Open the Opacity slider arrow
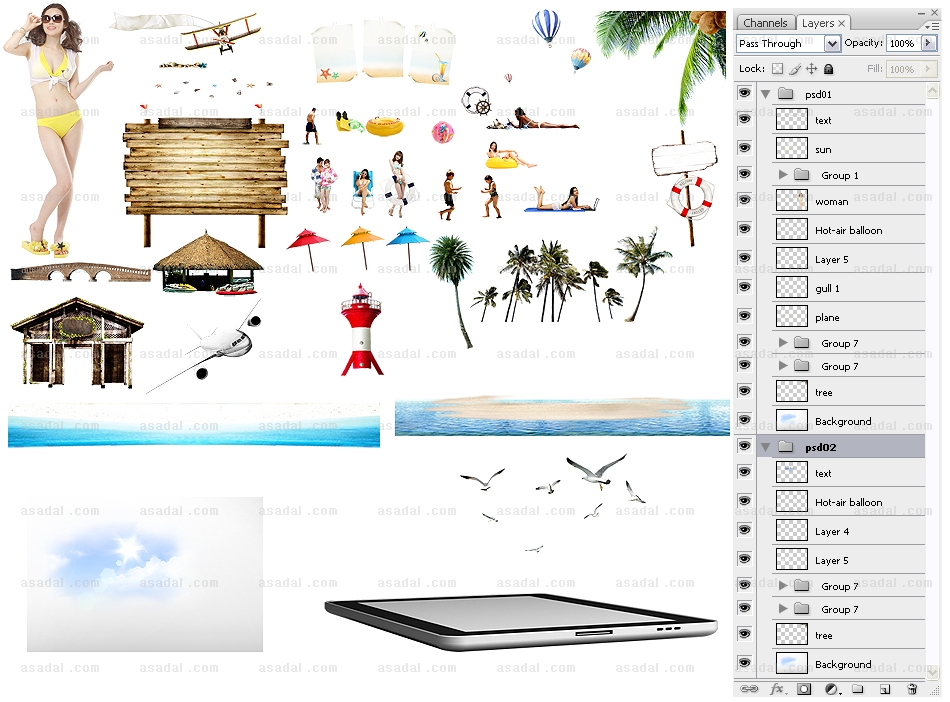 coord(928,44)
